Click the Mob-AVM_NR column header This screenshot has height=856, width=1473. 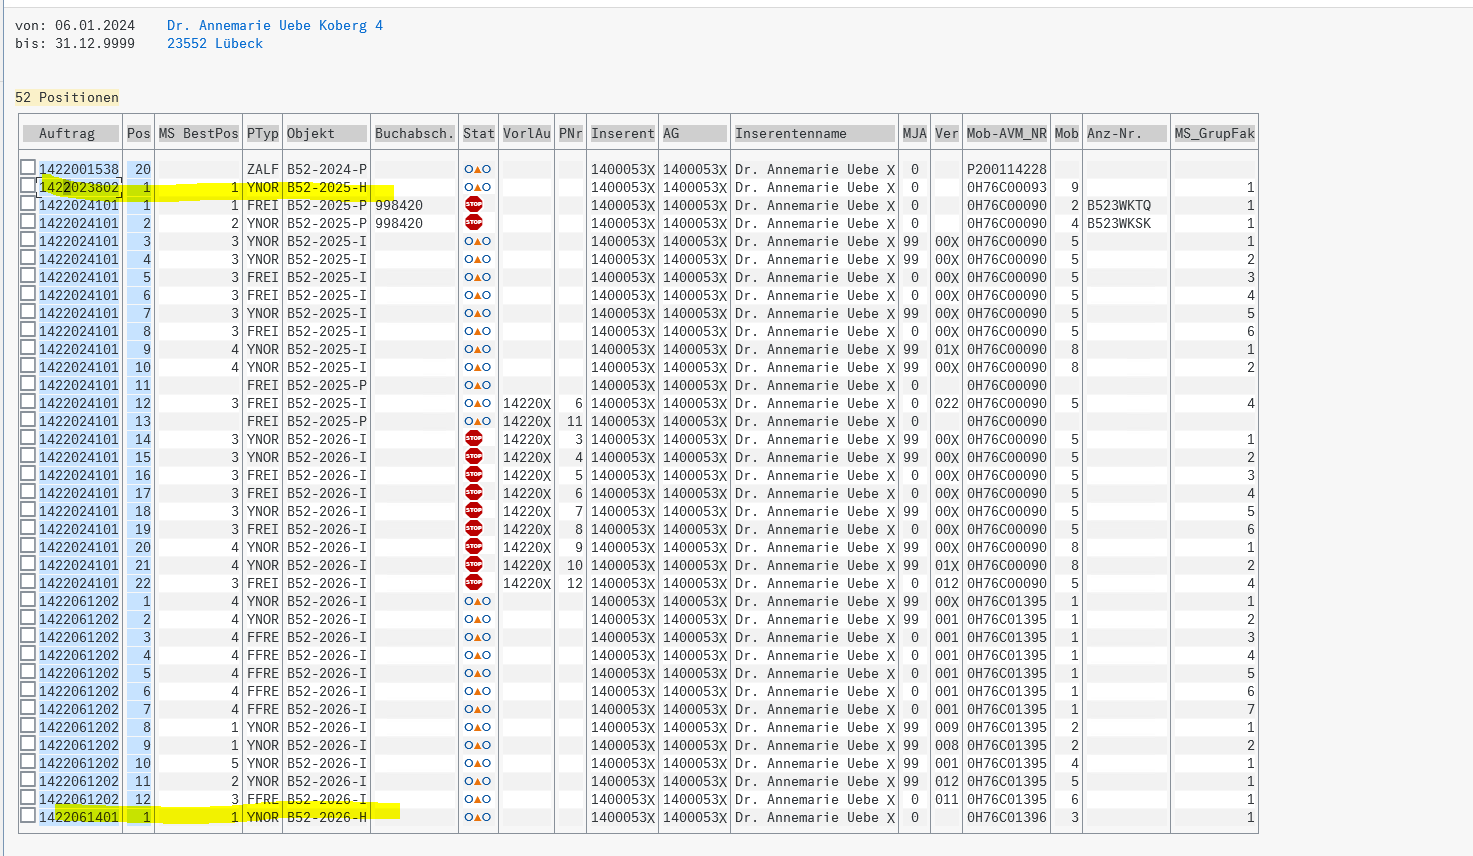[1007, 133]
